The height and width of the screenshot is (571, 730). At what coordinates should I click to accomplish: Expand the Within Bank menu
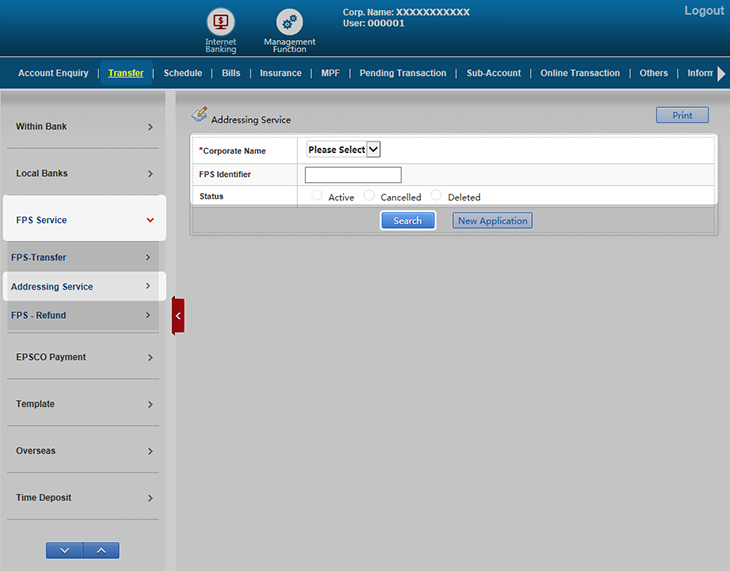[83, 127]
